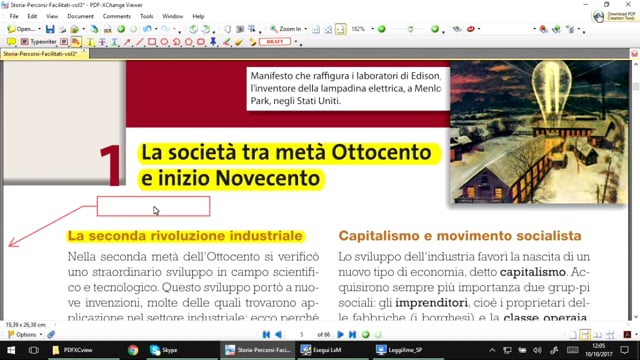Click the Fit Page view icon
The image size is (640, 360).
(328, 29)
